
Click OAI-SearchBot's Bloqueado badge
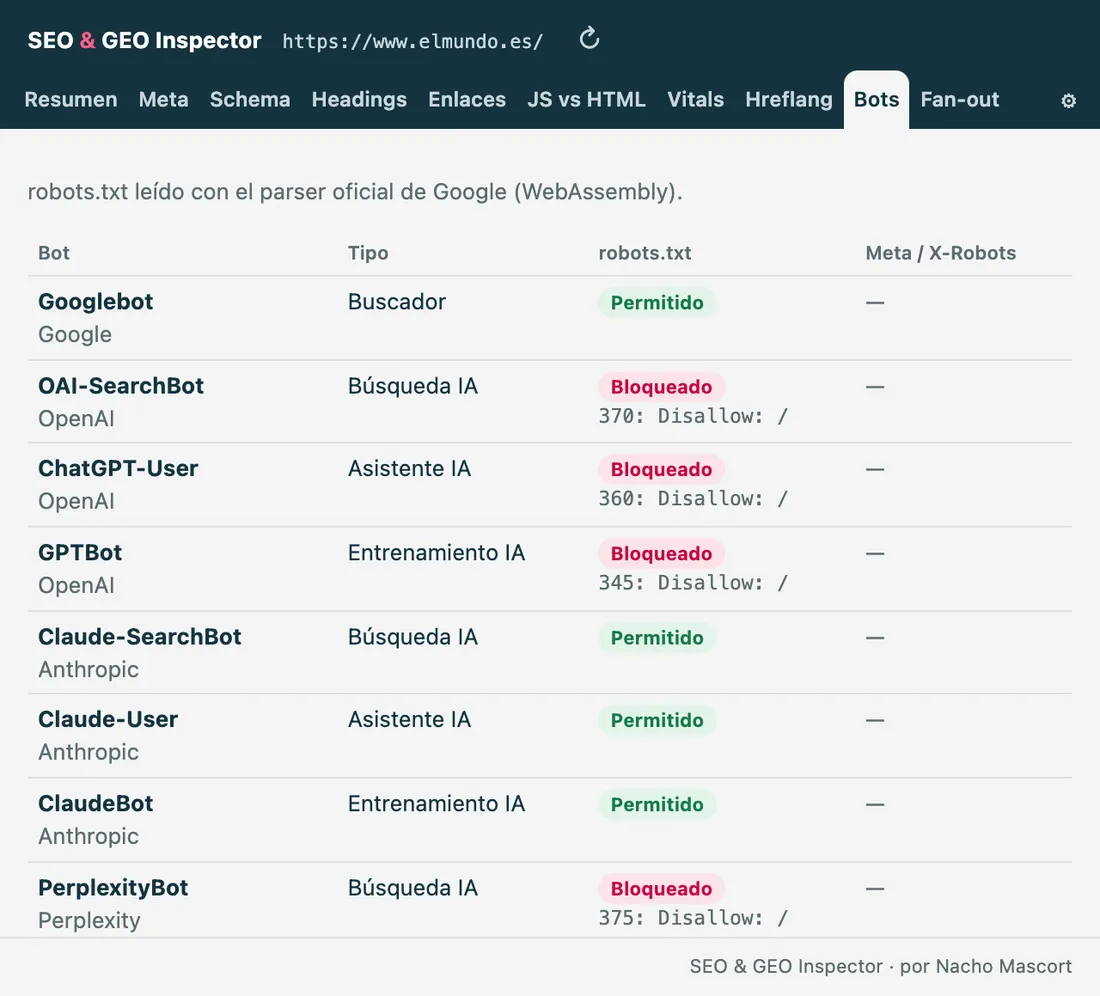661,386
